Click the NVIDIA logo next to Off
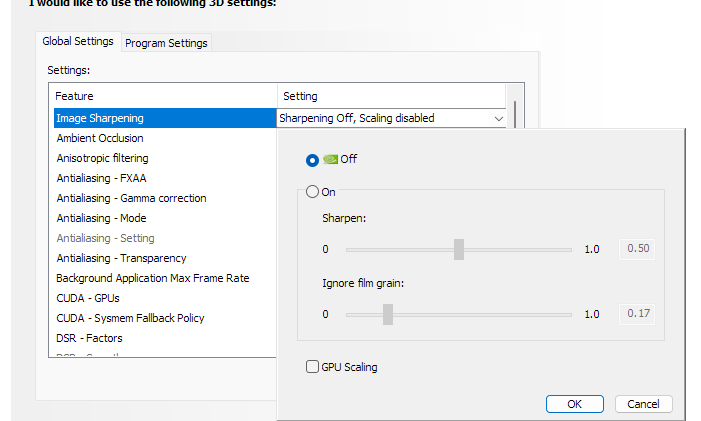The image size is (701, 421). [x=331, y=159]
